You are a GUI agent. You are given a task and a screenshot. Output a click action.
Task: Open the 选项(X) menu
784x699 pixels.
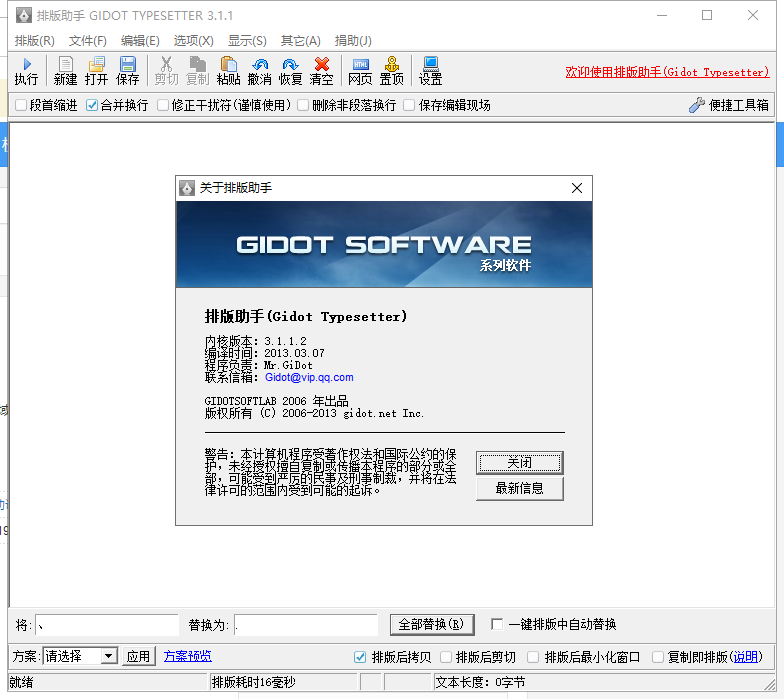point(193,41)
